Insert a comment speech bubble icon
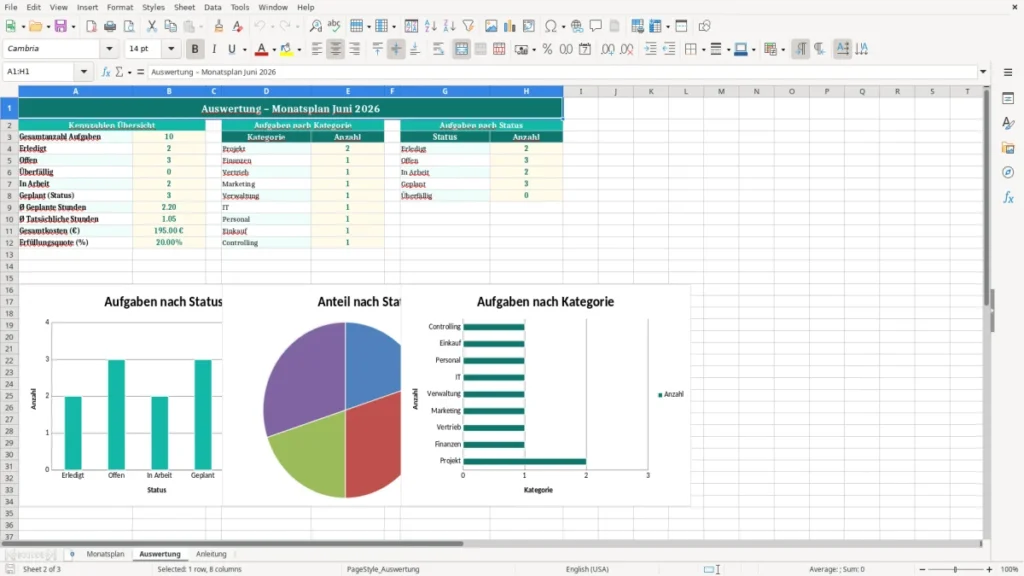 pyautogui.click(x=596, y=26)
